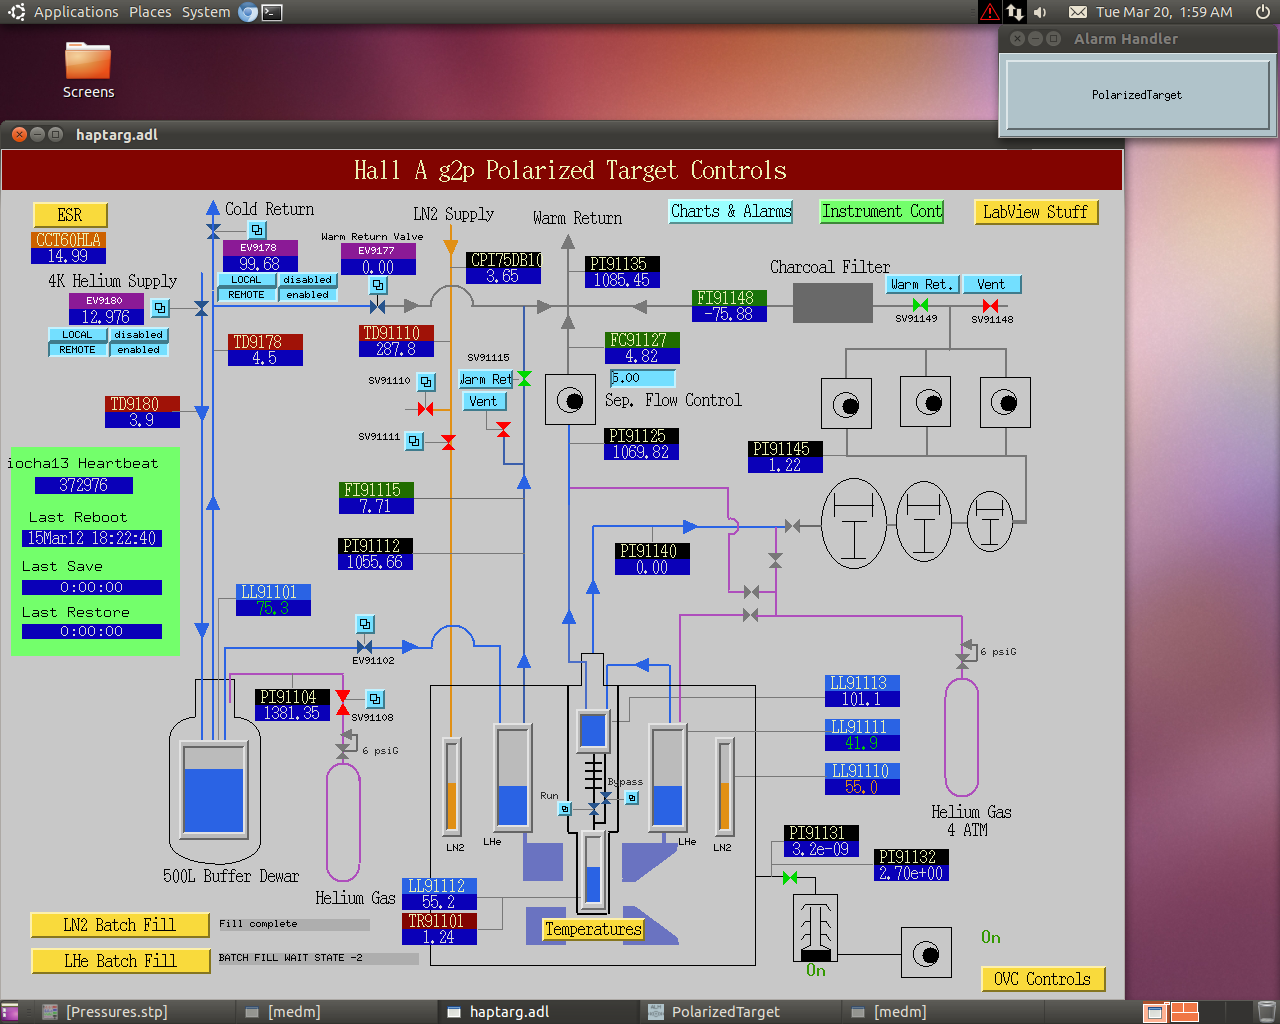Select Warm Ret for SV91115
Screen dimensions: 1280x1024
(x=486, y=379)
